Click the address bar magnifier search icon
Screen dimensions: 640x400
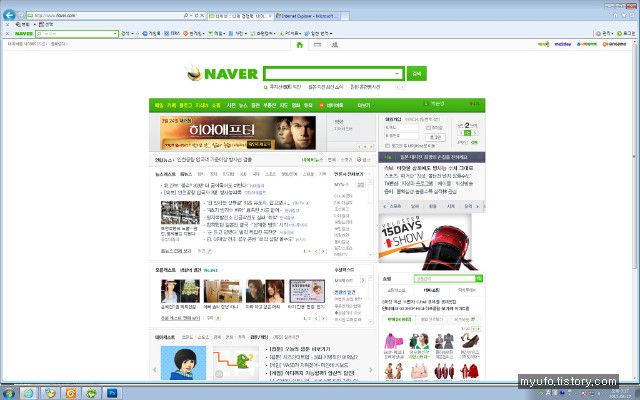(x=186, y=16)
